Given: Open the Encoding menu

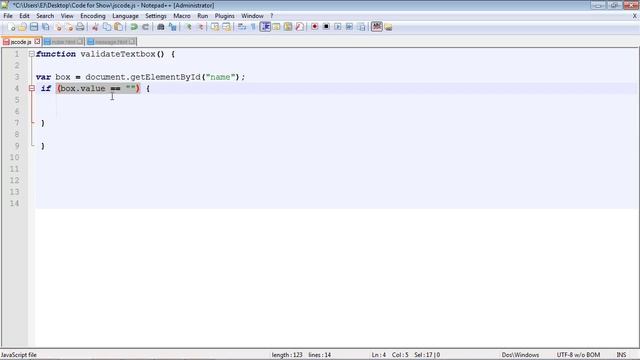Looking at the screenshot, I should pyautogui.click(x=93, y=16).
